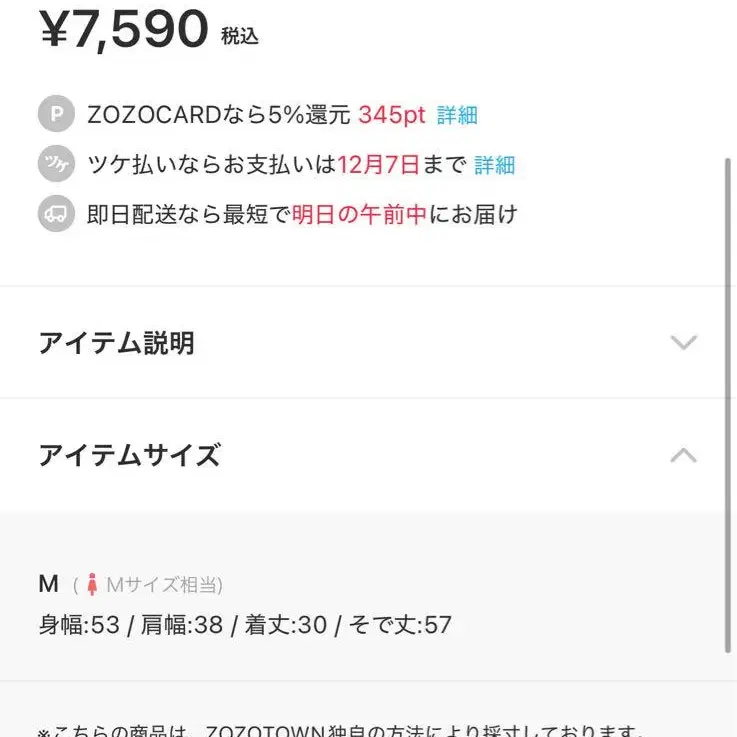This screenshot has height=737, width=737.
Task: Open the アイテム説明 section title
Action: click(x=116, y=343)
